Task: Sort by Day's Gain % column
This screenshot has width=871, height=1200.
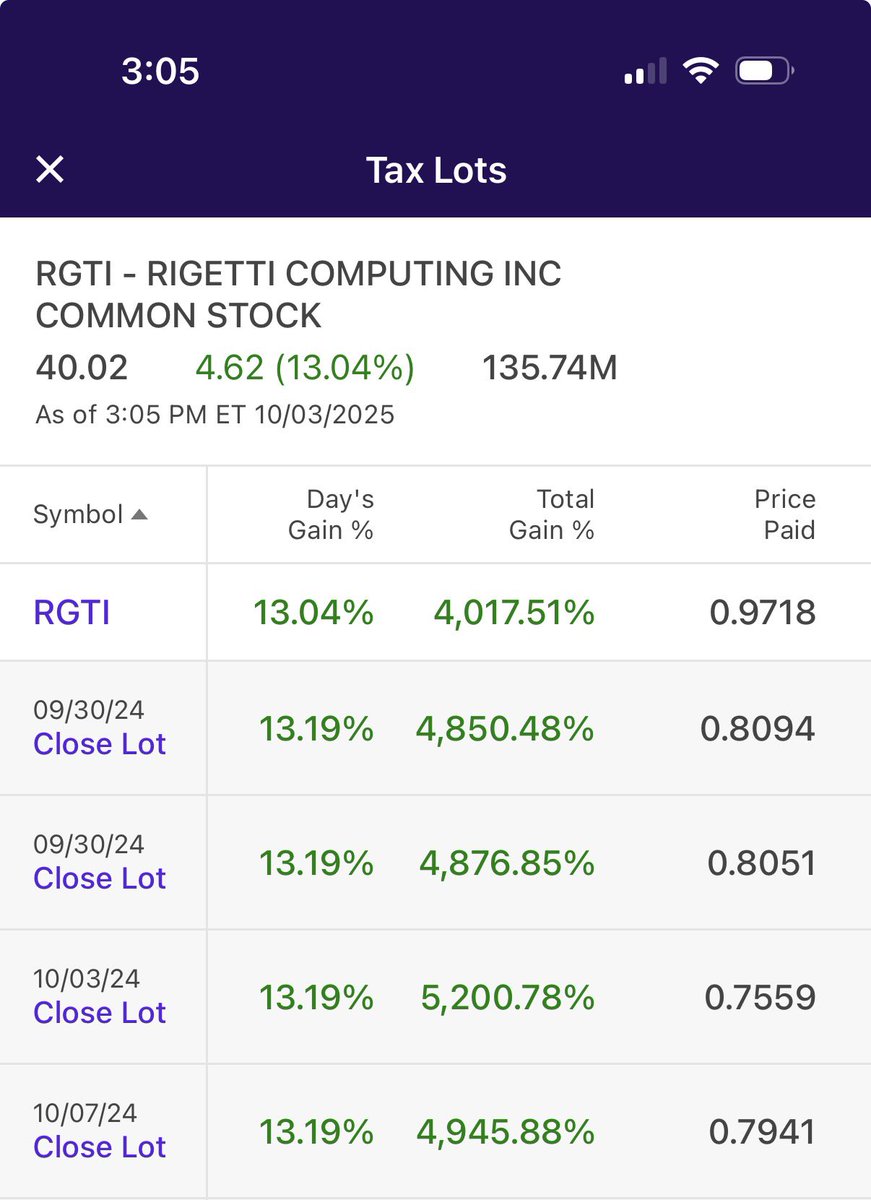Action: point(330,514)
